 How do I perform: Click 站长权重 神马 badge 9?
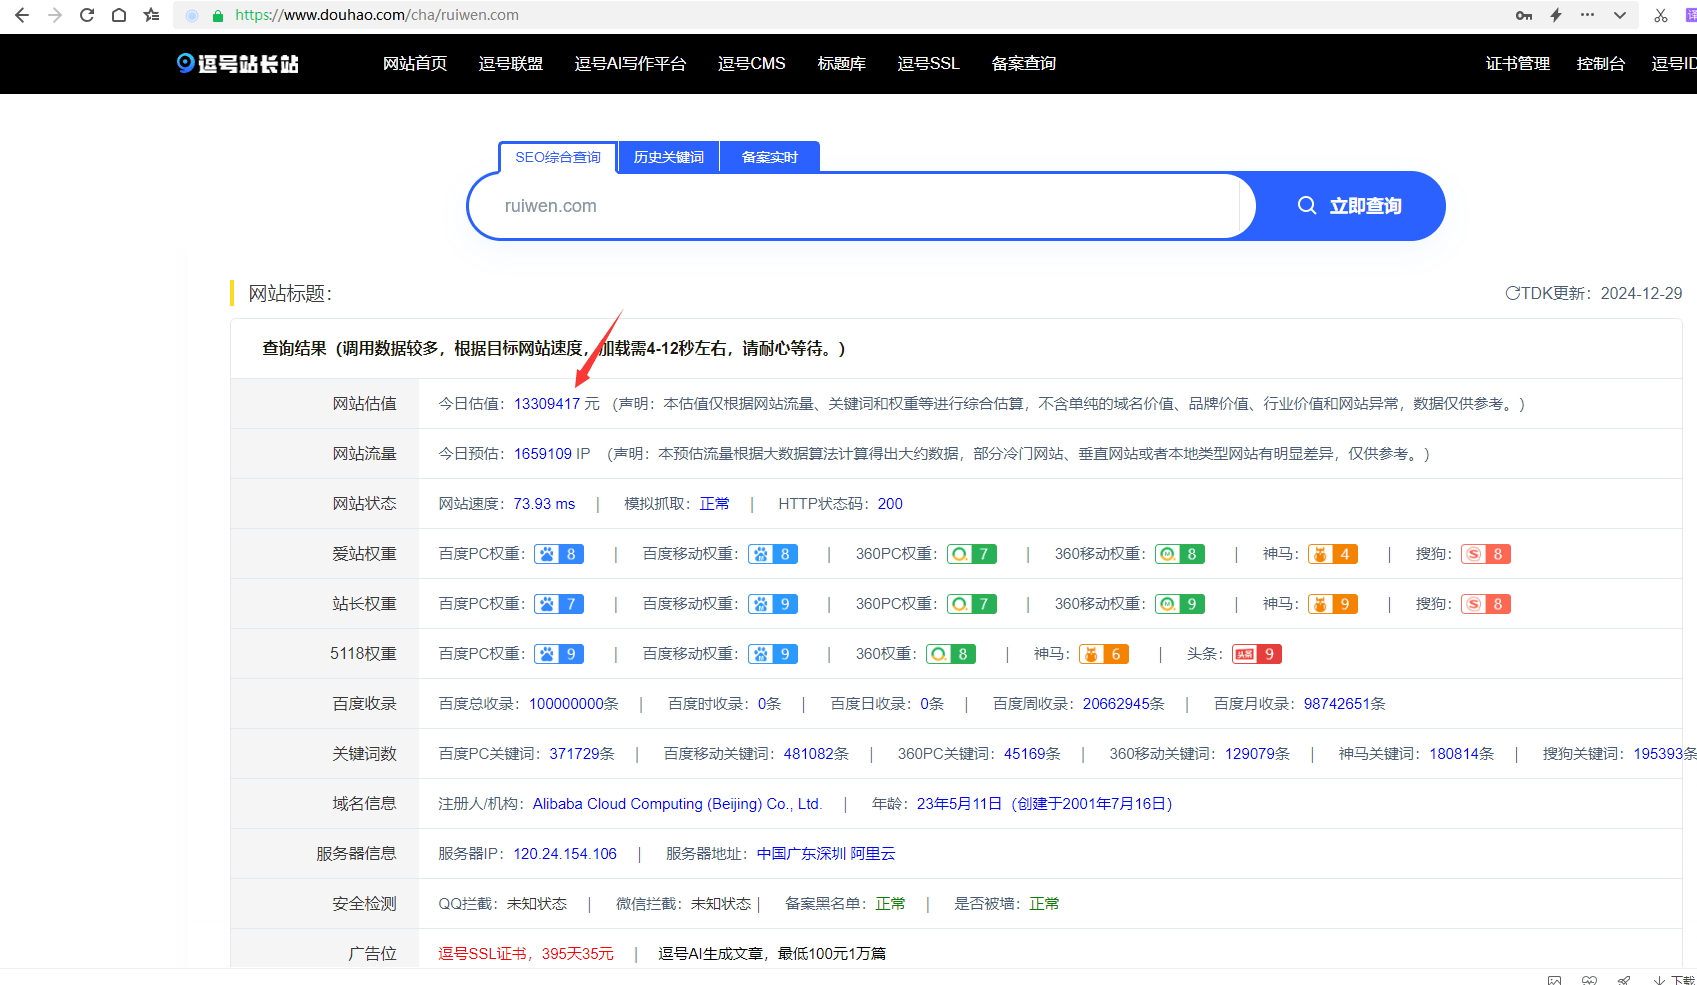pyautogui.click(x=1333, y=603)
